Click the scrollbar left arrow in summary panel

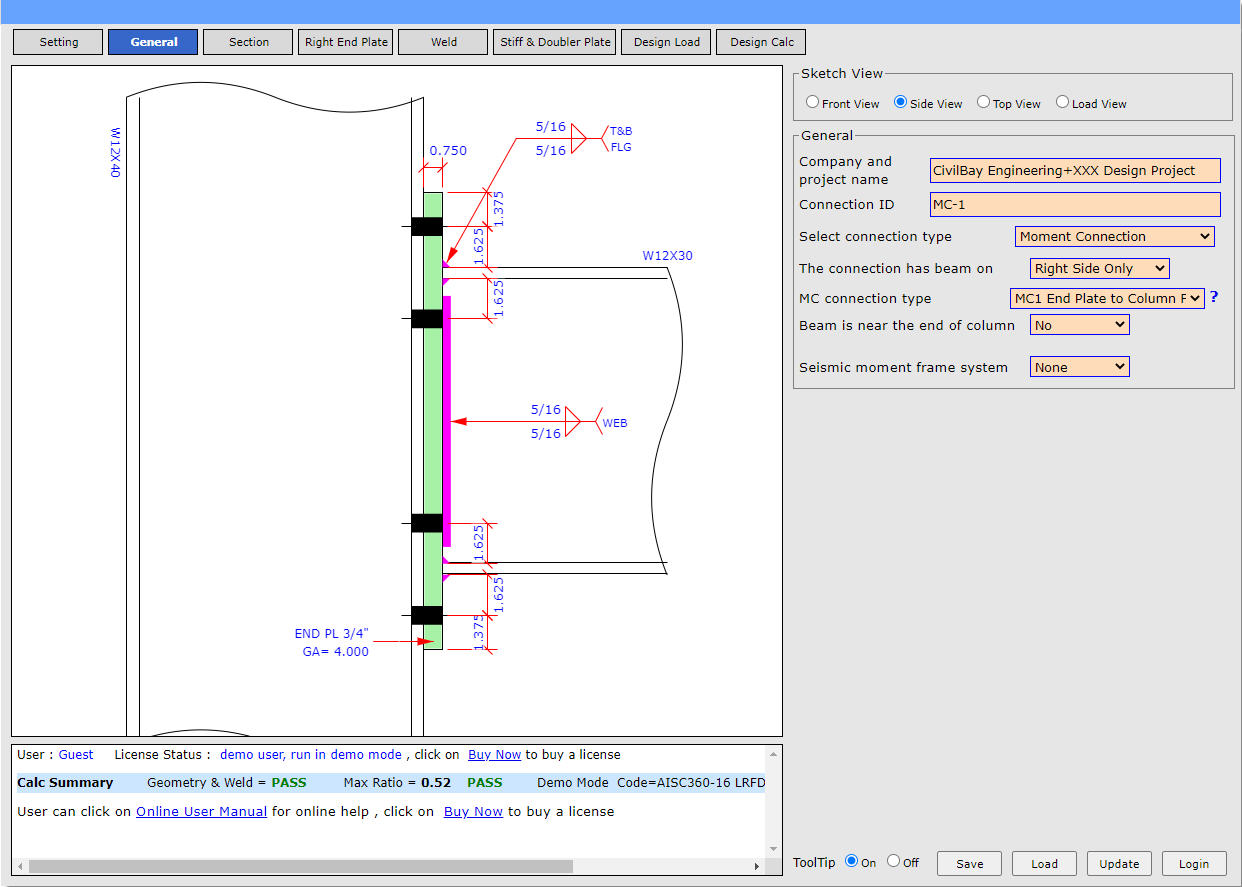tap(21, 866)
